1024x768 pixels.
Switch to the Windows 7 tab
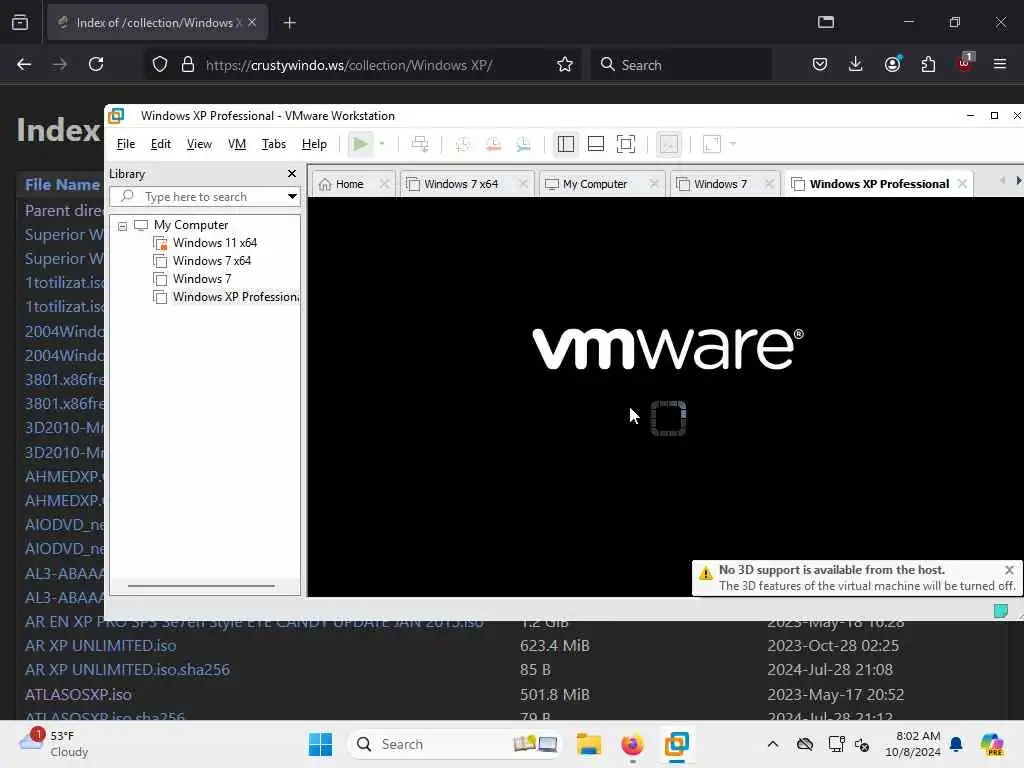[x=720, y=184]
